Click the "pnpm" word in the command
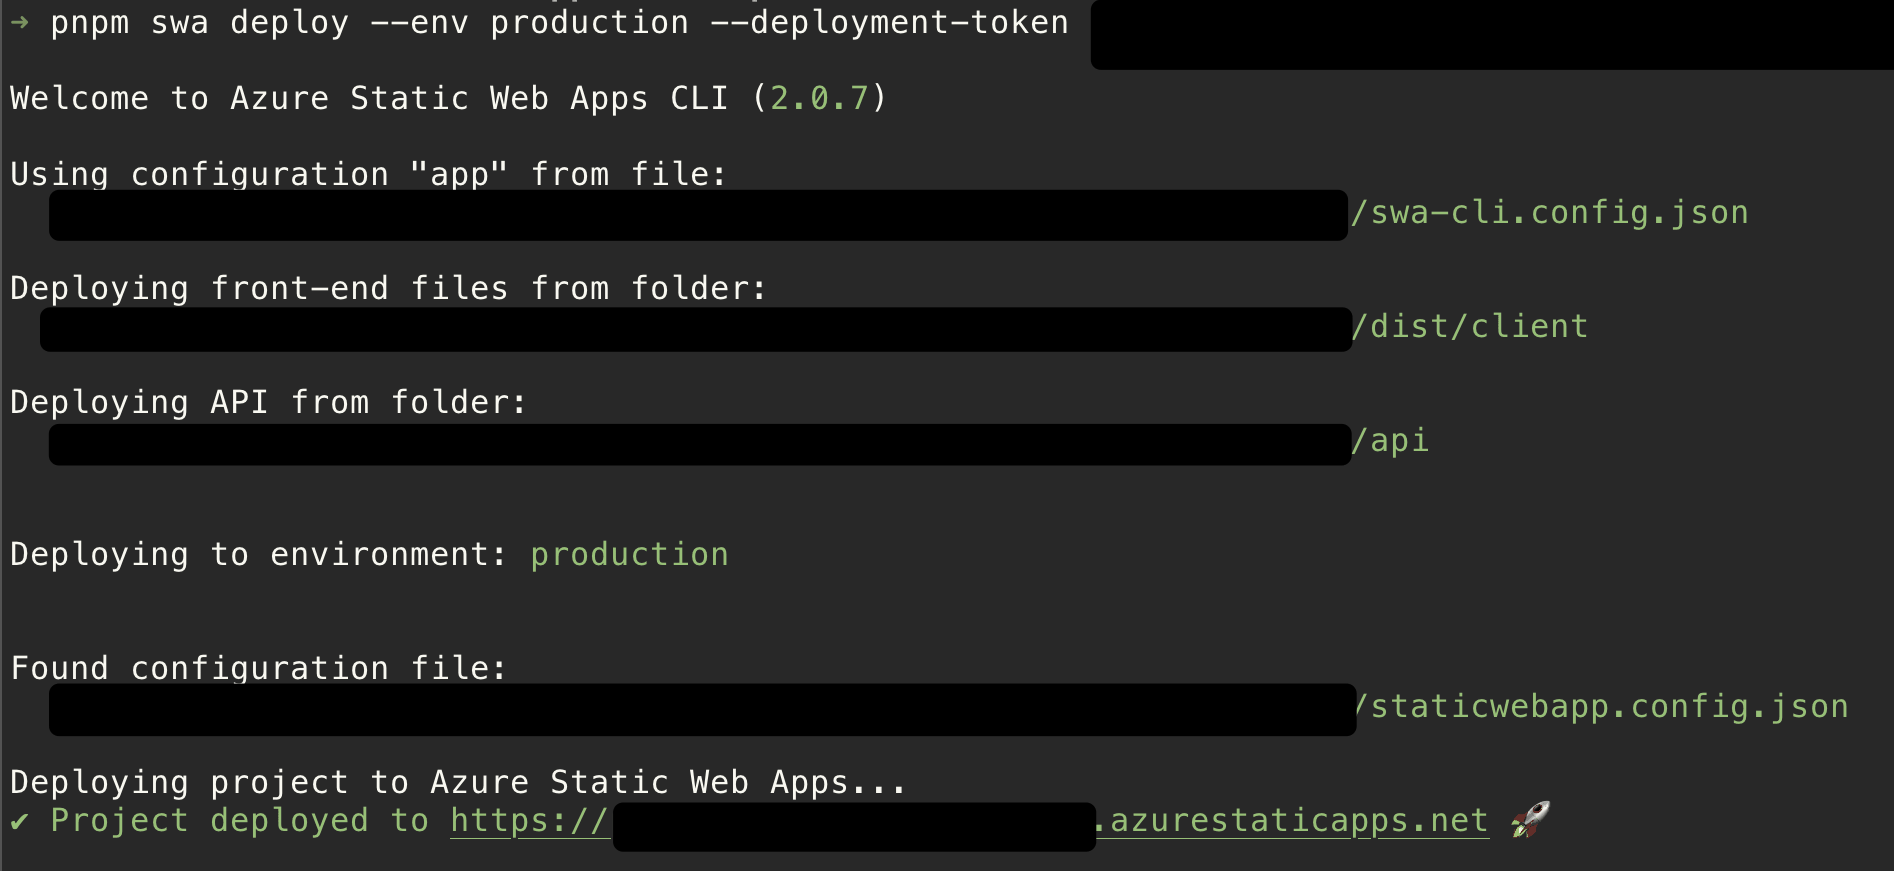This screenshot has width=1894, height=871. pos(89,23)
